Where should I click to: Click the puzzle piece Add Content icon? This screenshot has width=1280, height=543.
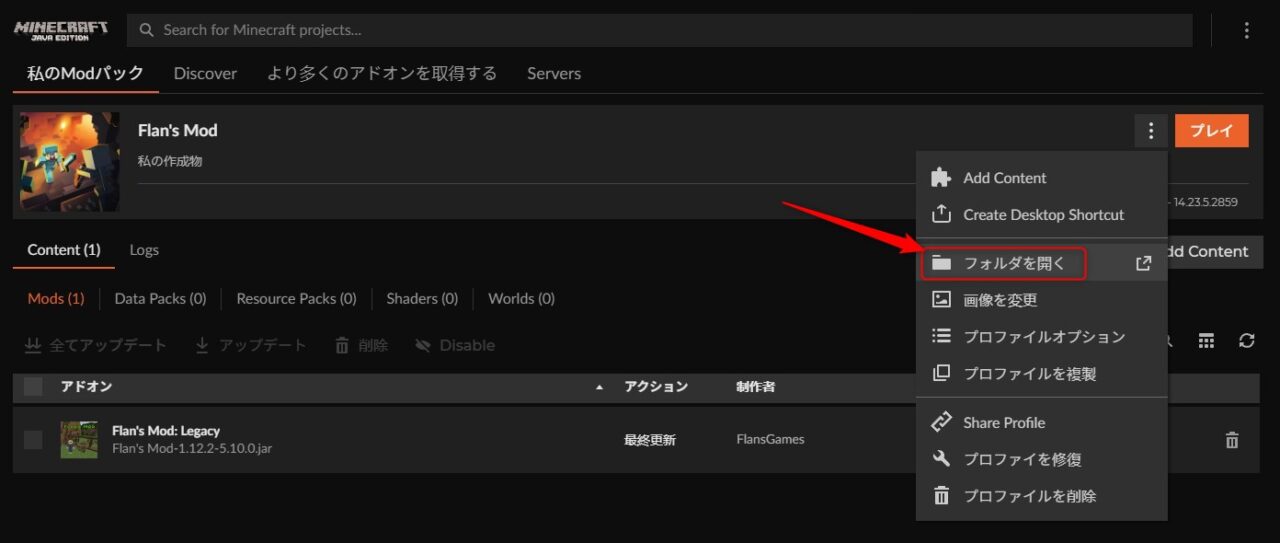click(x=941, y=178)
